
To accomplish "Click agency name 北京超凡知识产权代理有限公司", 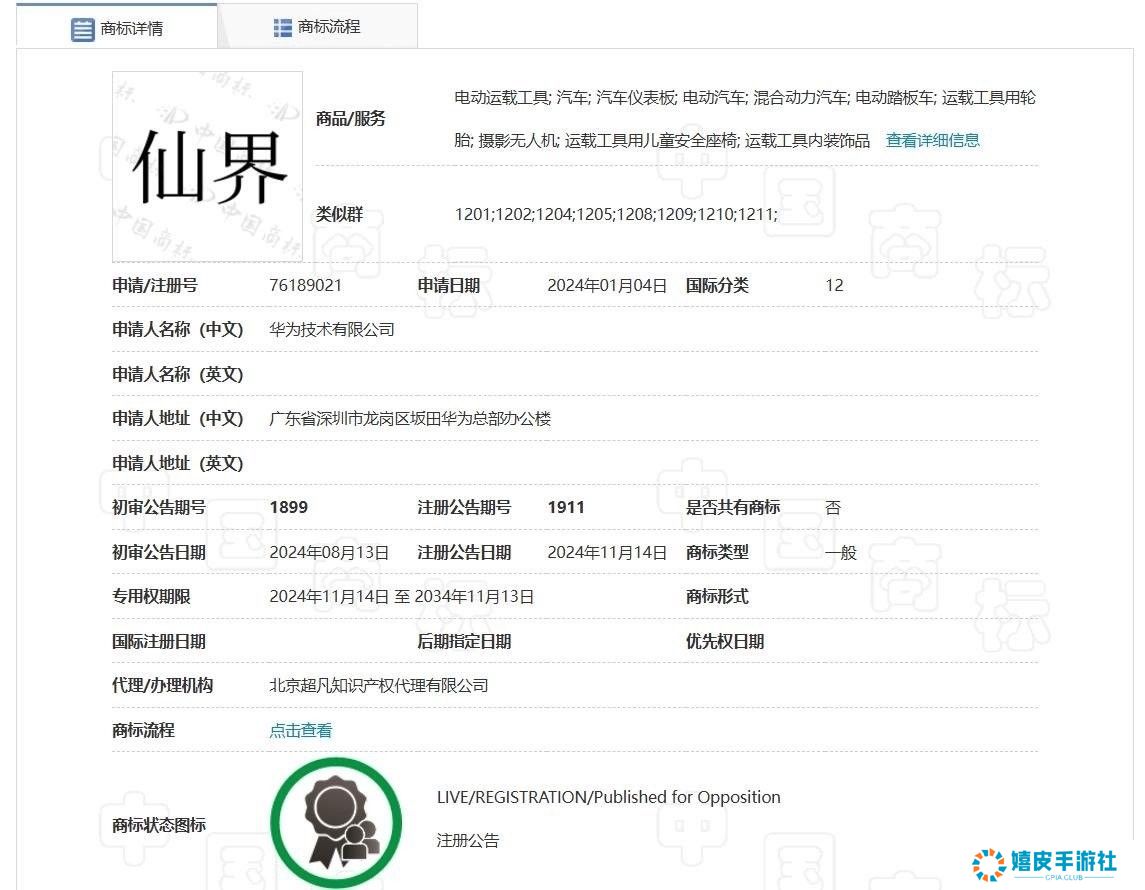I will tap(379, 685).
